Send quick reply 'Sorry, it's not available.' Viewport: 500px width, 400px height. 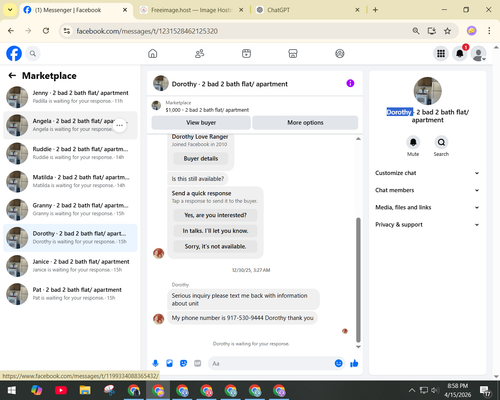click(x=215, y=246)
